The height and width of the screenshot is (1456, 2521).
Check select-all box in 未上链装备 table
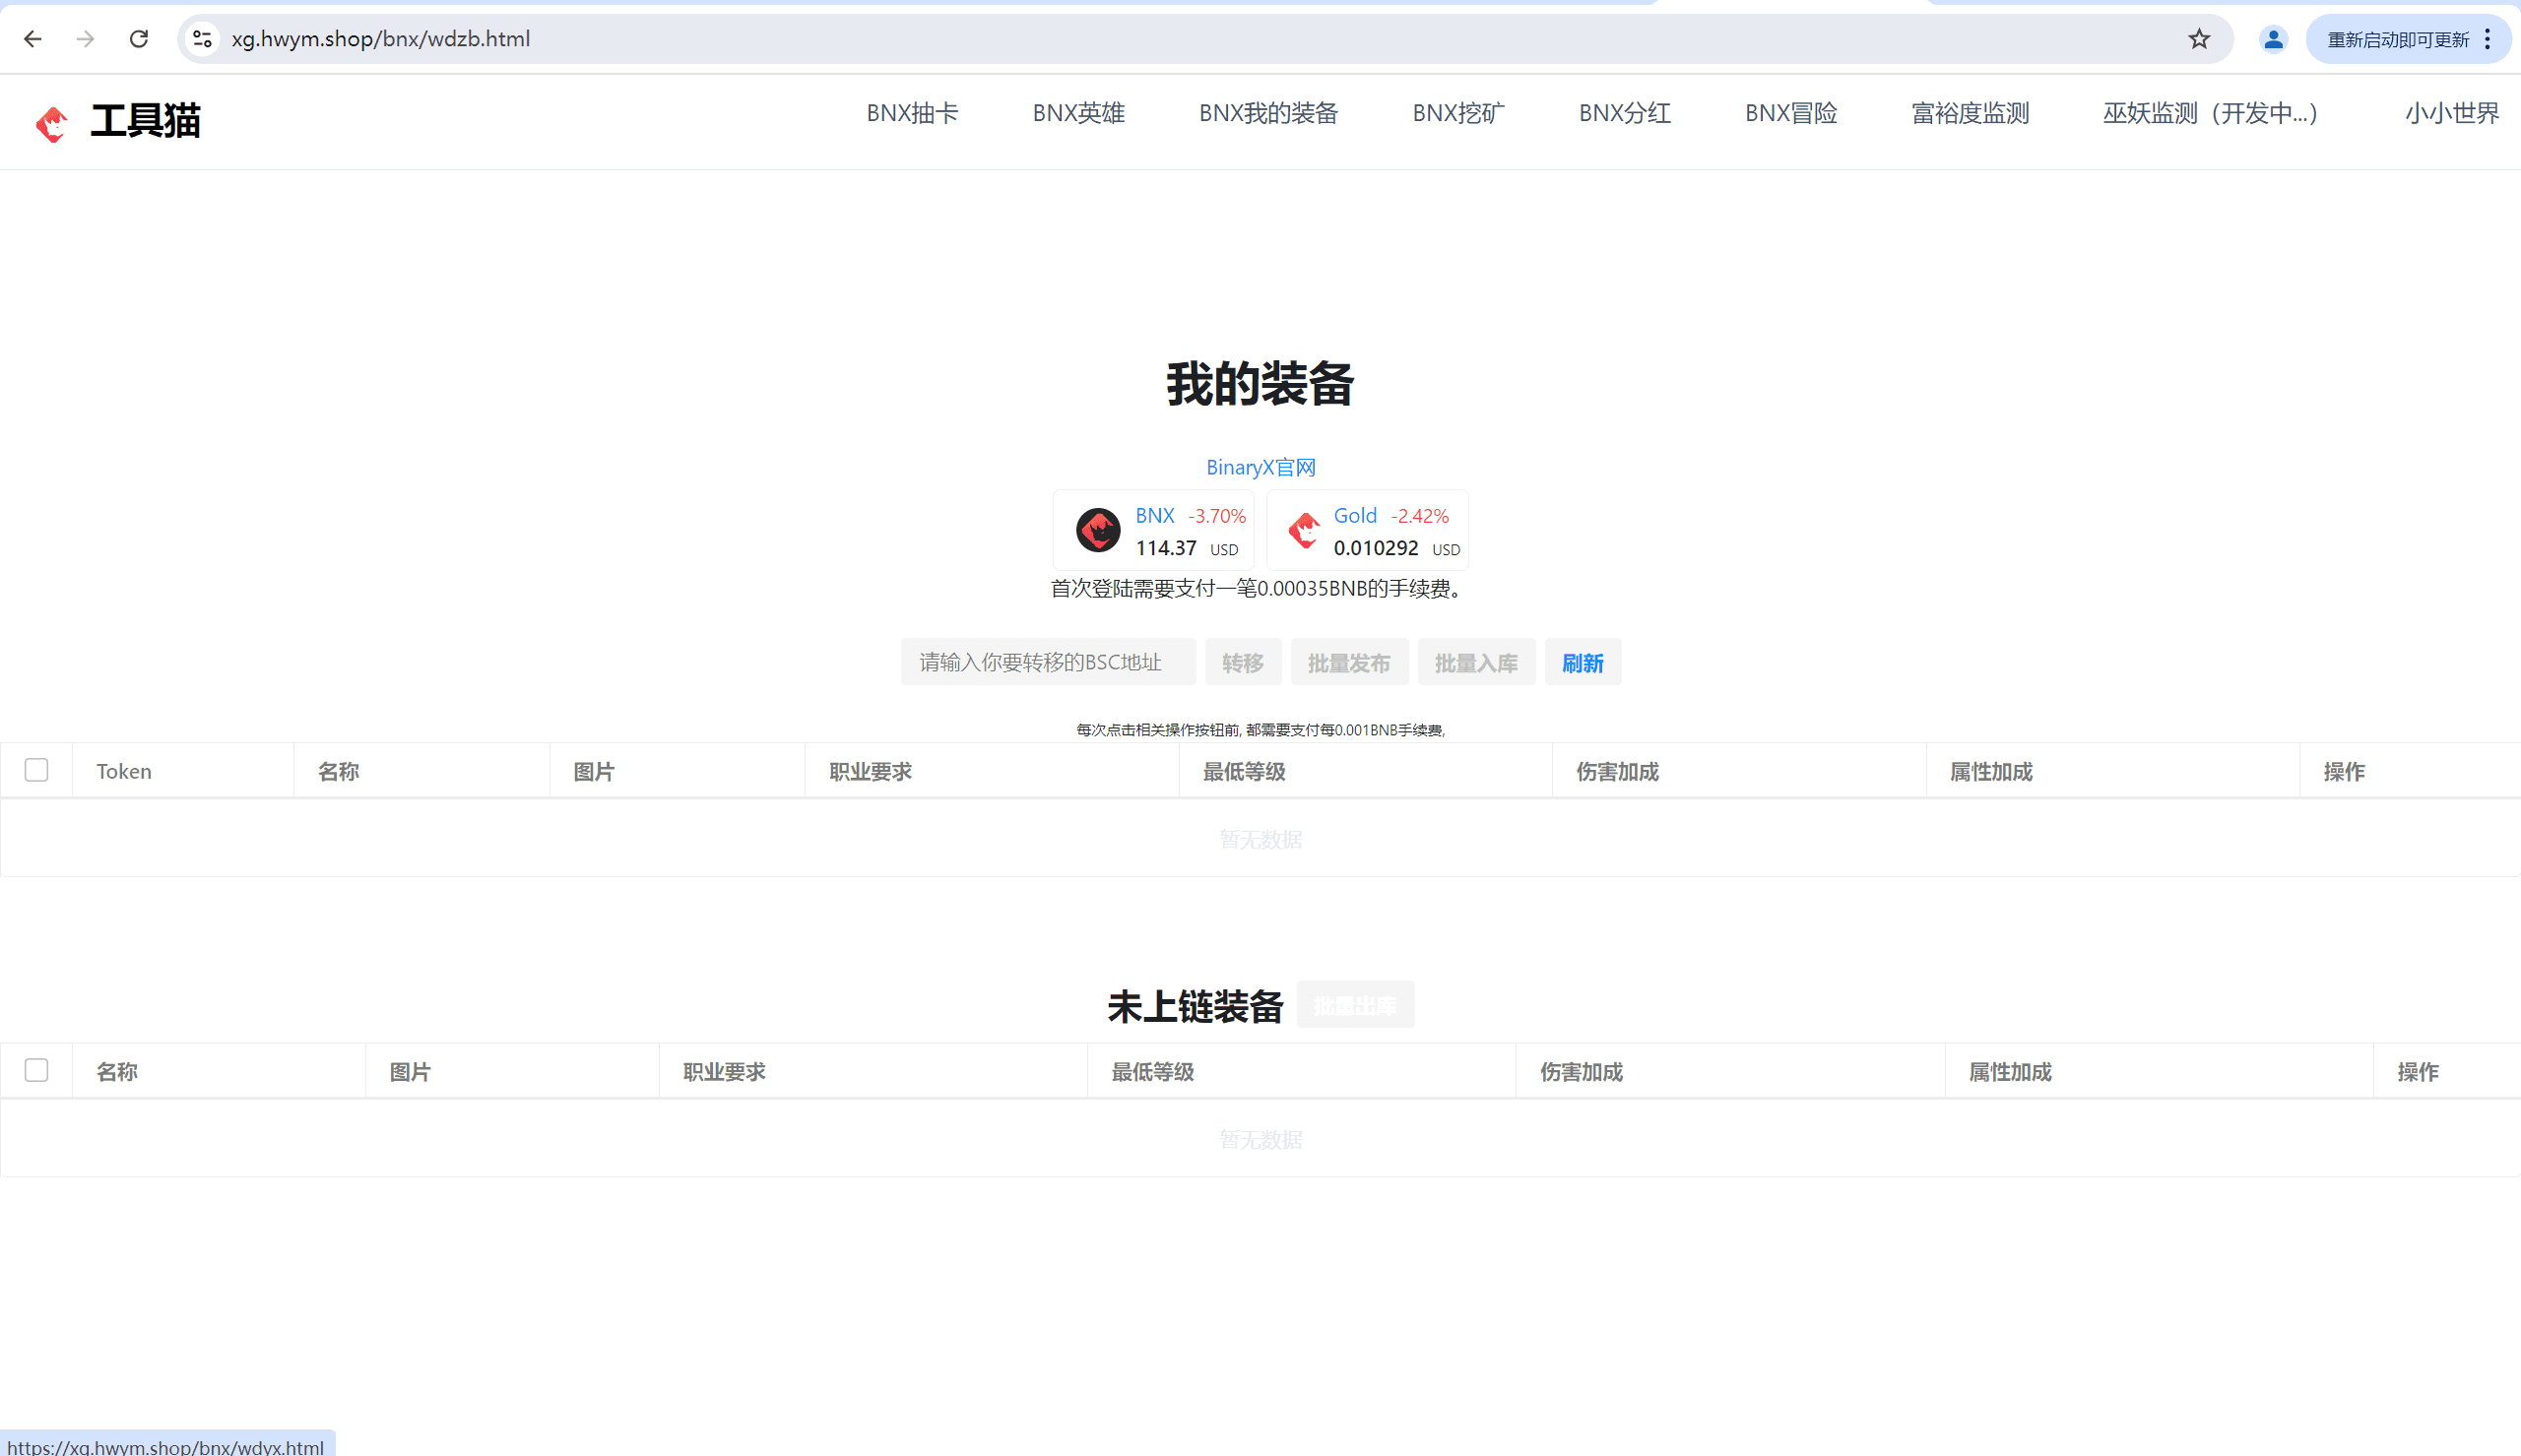click(37, 1070)
